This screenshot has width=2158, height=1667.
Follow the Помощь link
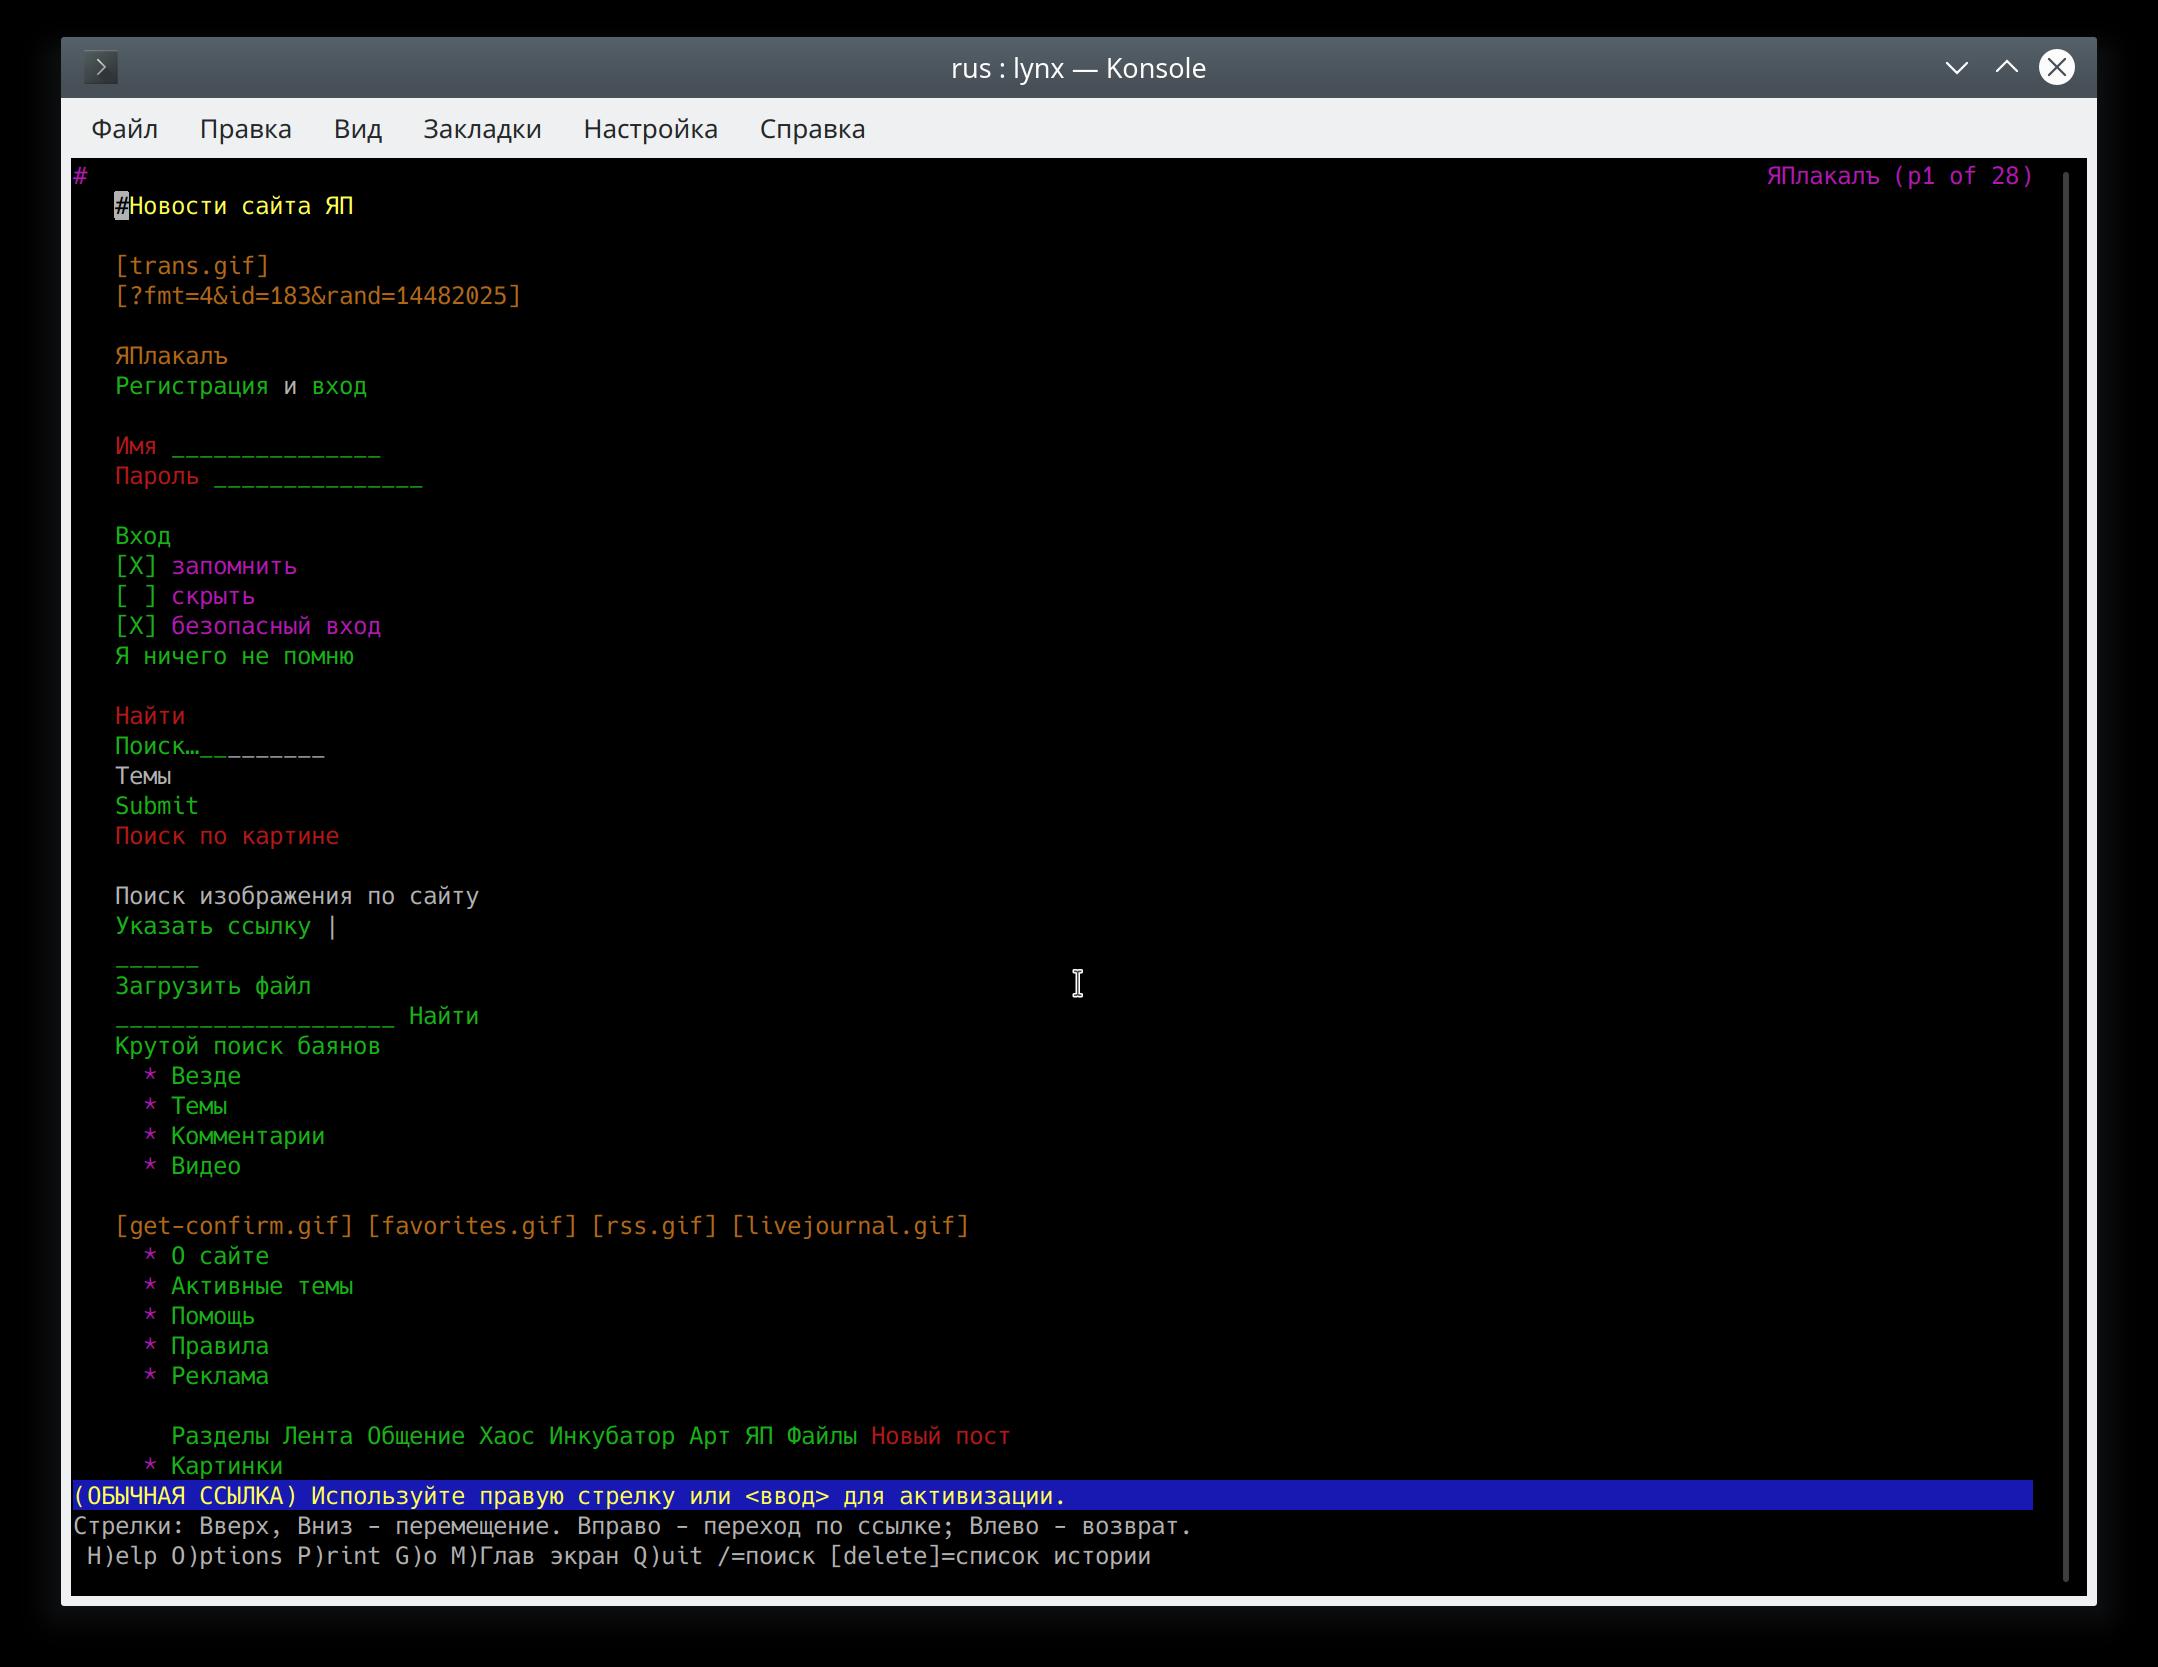point(213,1316)
